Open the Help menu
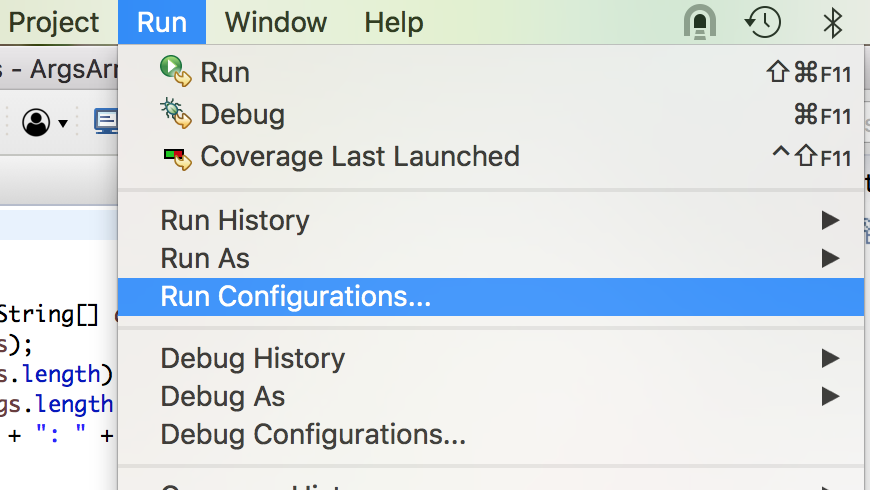This screenshot has height=490, width=870. click(393, 22)
